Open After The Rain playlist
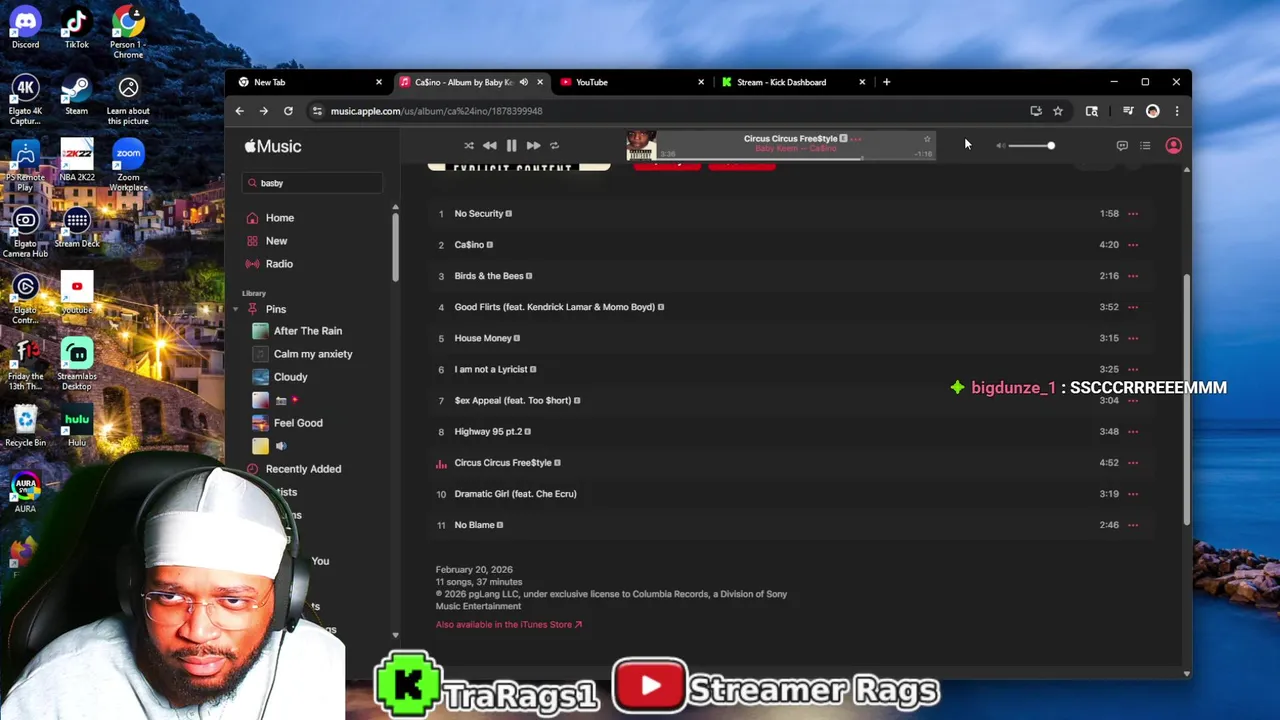 coord(308,331)
